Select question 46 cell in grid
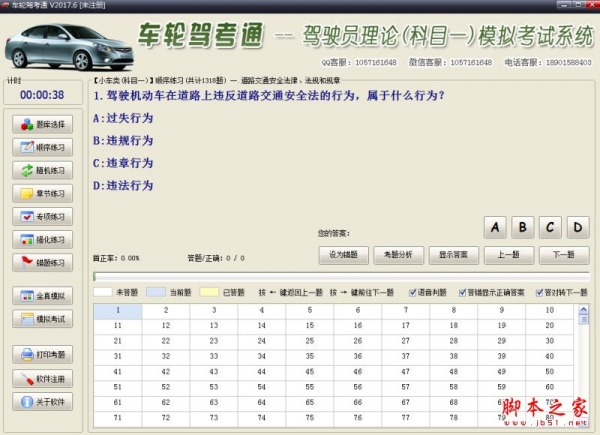This screenshot has width=600, height=435. click(x=357, y=372)
